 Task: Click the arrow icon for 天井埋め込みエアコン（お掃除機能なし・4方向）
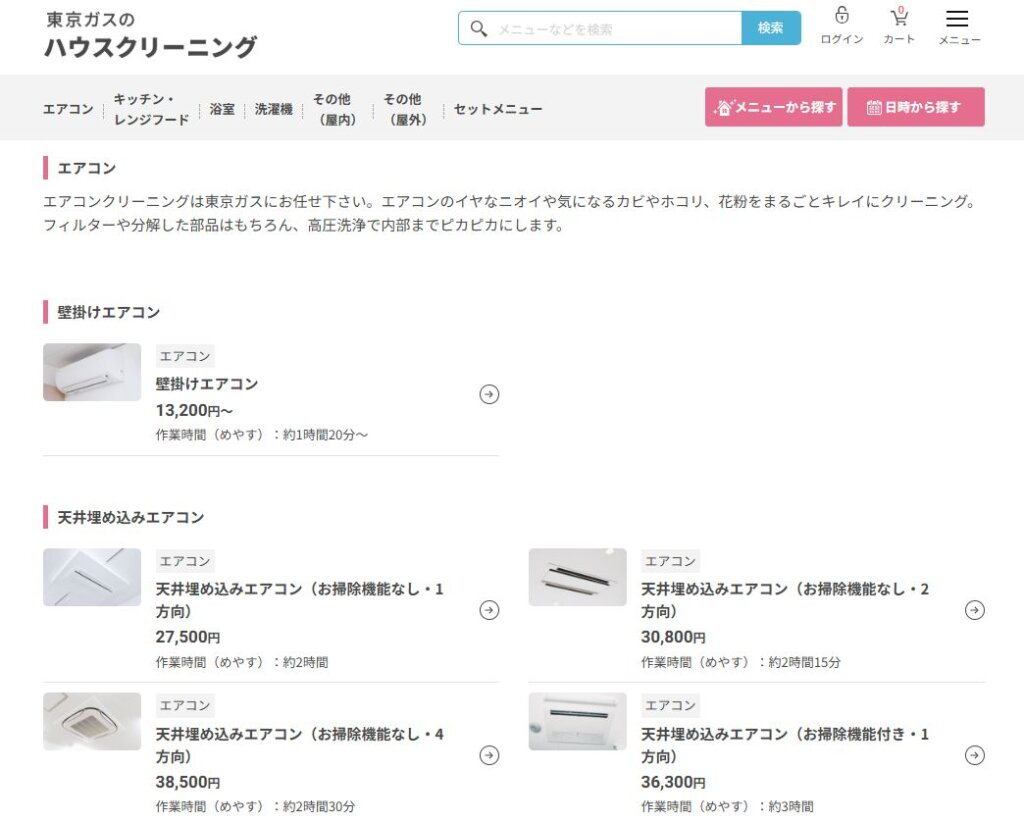point(489,756)
